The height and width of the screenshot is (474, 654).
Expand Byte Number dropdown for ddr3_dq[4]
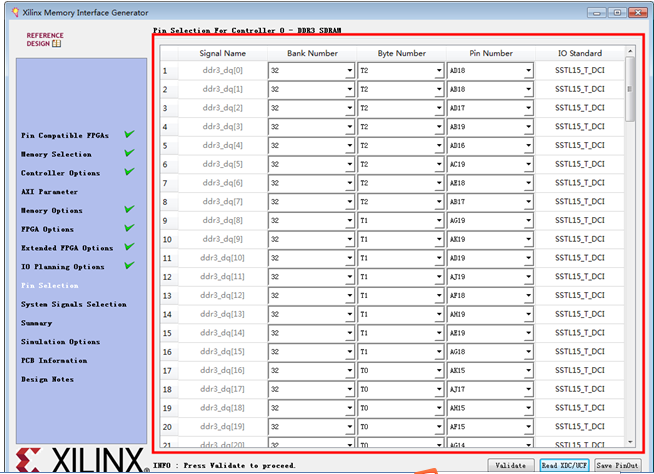(400, 146)
